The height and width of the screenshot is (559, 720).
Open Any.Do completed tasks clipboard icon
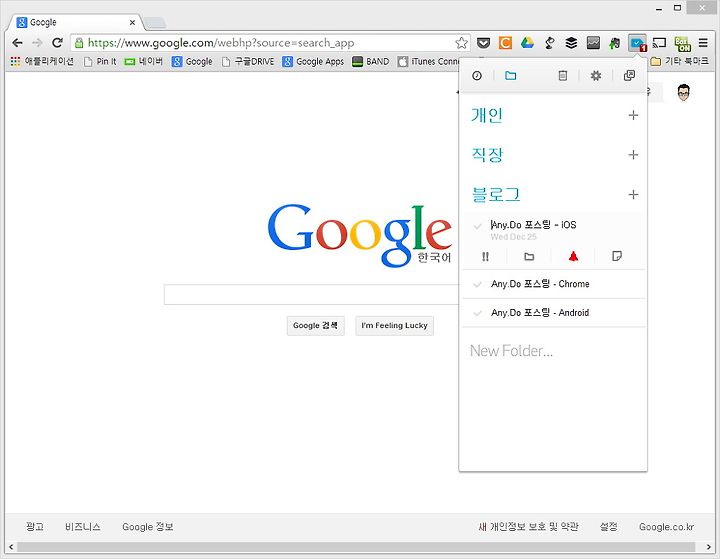(562, 76)
